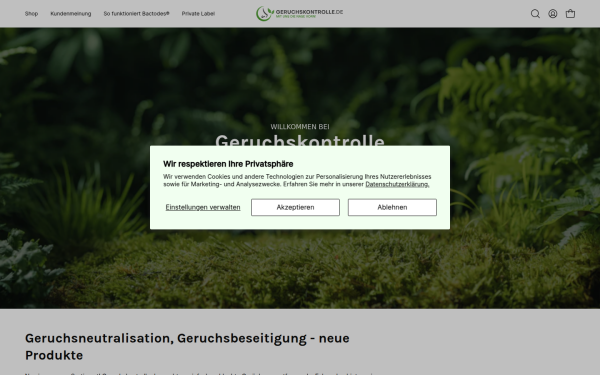Click the 'WILLKOMMEN BEI' hero text
Image resolution: width=600 pixels, height=375 pixels.
(x=300, y=127)
